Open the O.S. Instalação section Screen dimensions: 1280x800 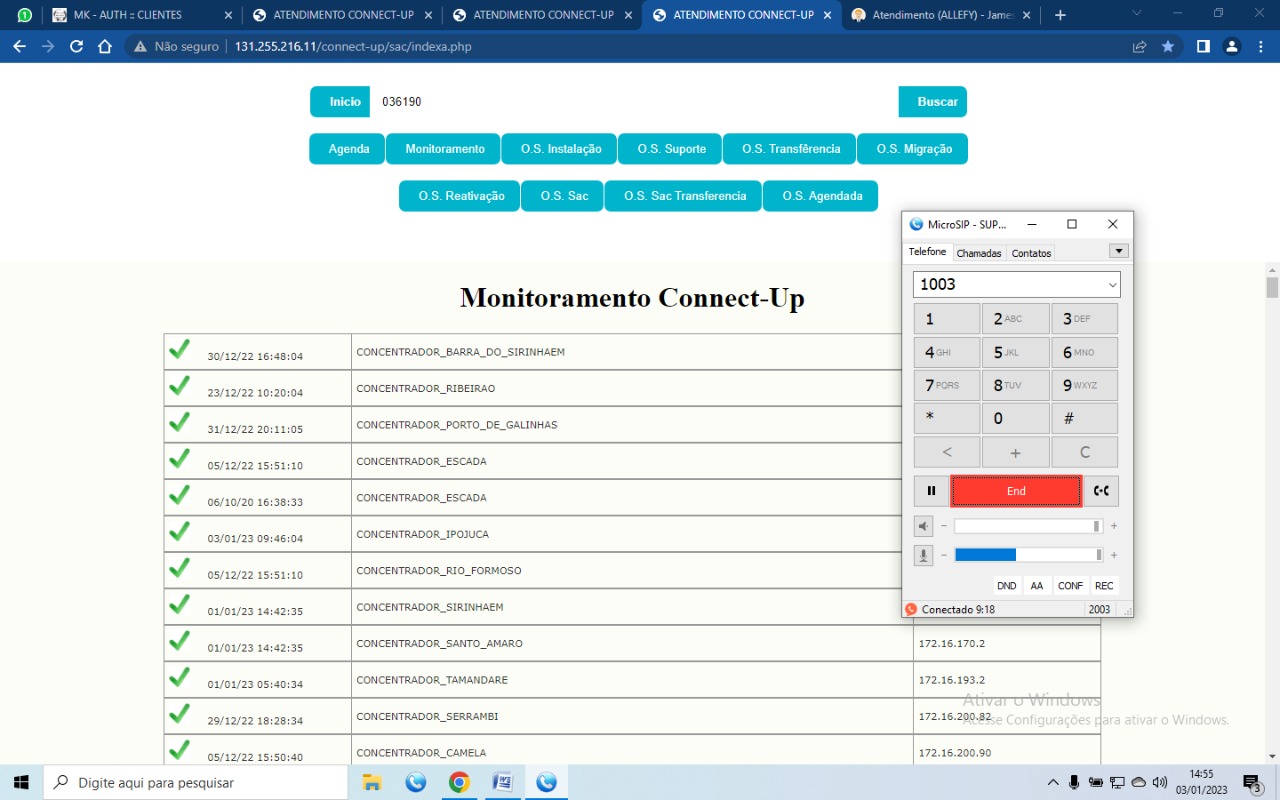559,149
